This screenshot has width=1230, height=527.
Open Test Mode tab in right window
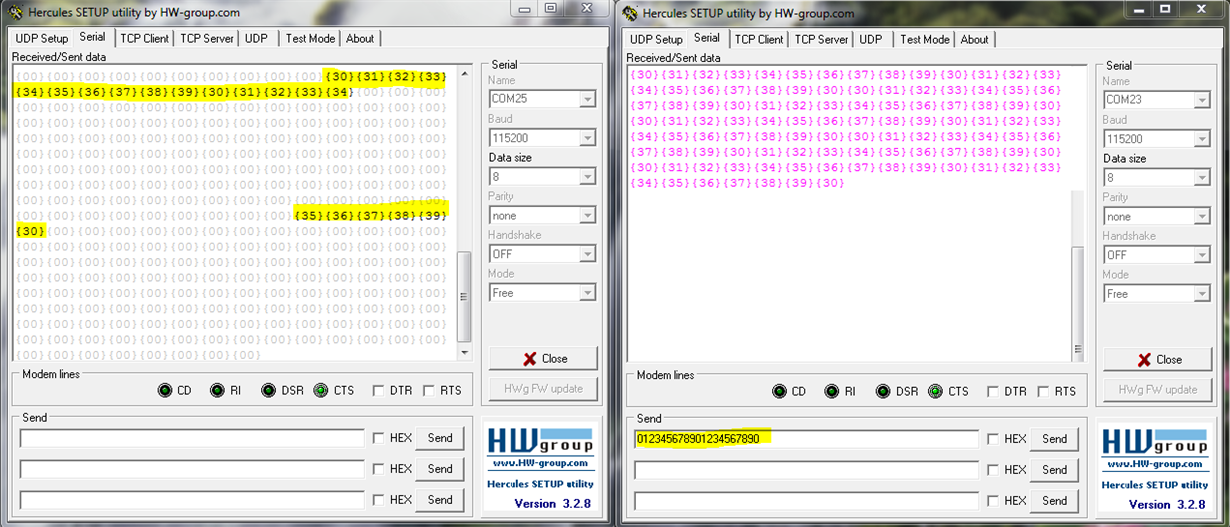[x=924, y=40]
